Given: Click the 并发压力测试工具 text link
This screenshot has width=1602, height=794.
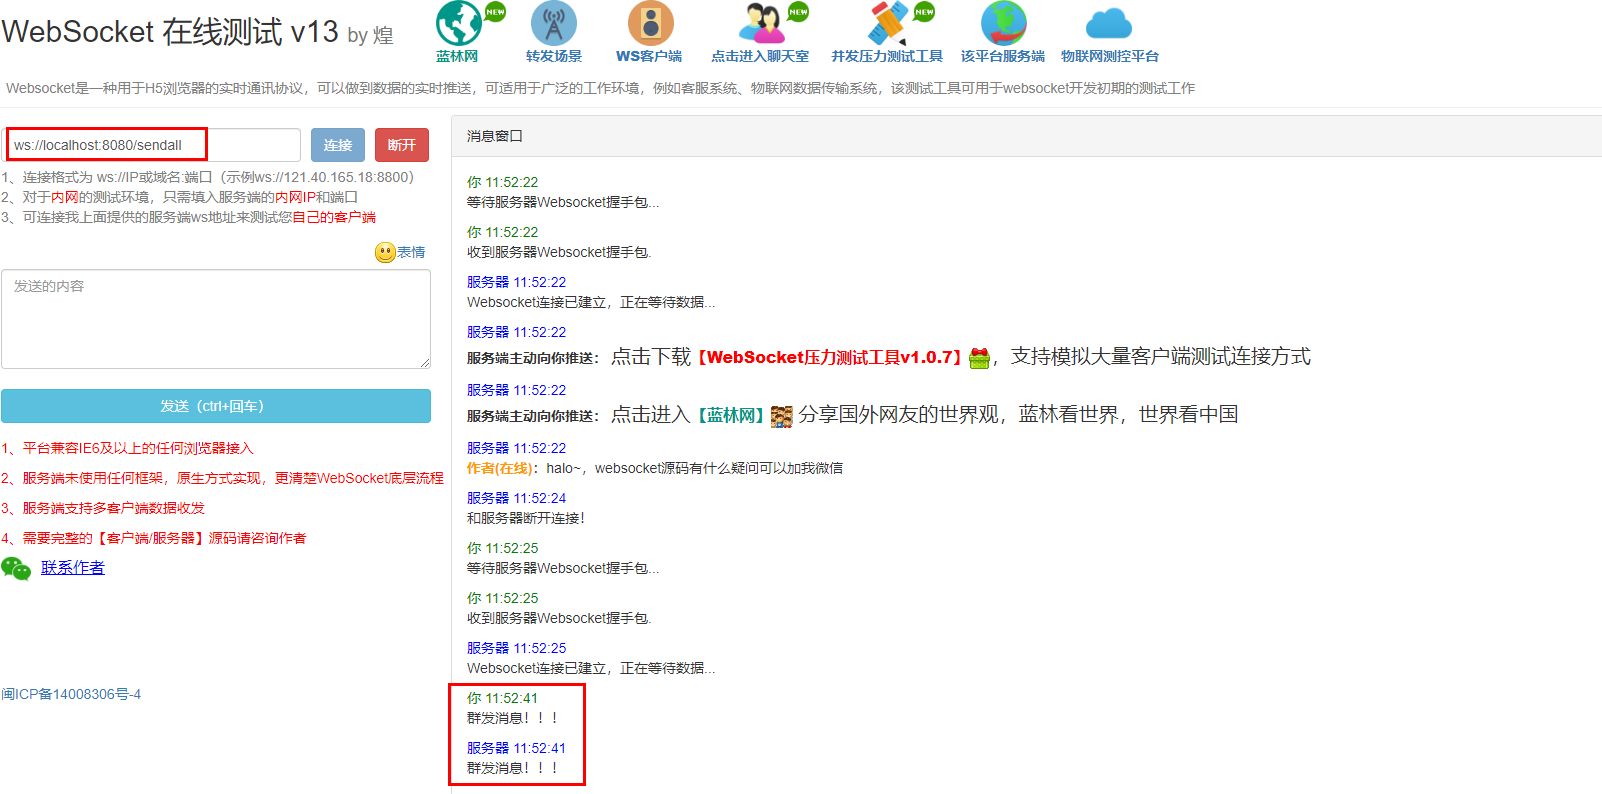Looking at the screenshot, I should pyautogui.click(x=887, y=57).
